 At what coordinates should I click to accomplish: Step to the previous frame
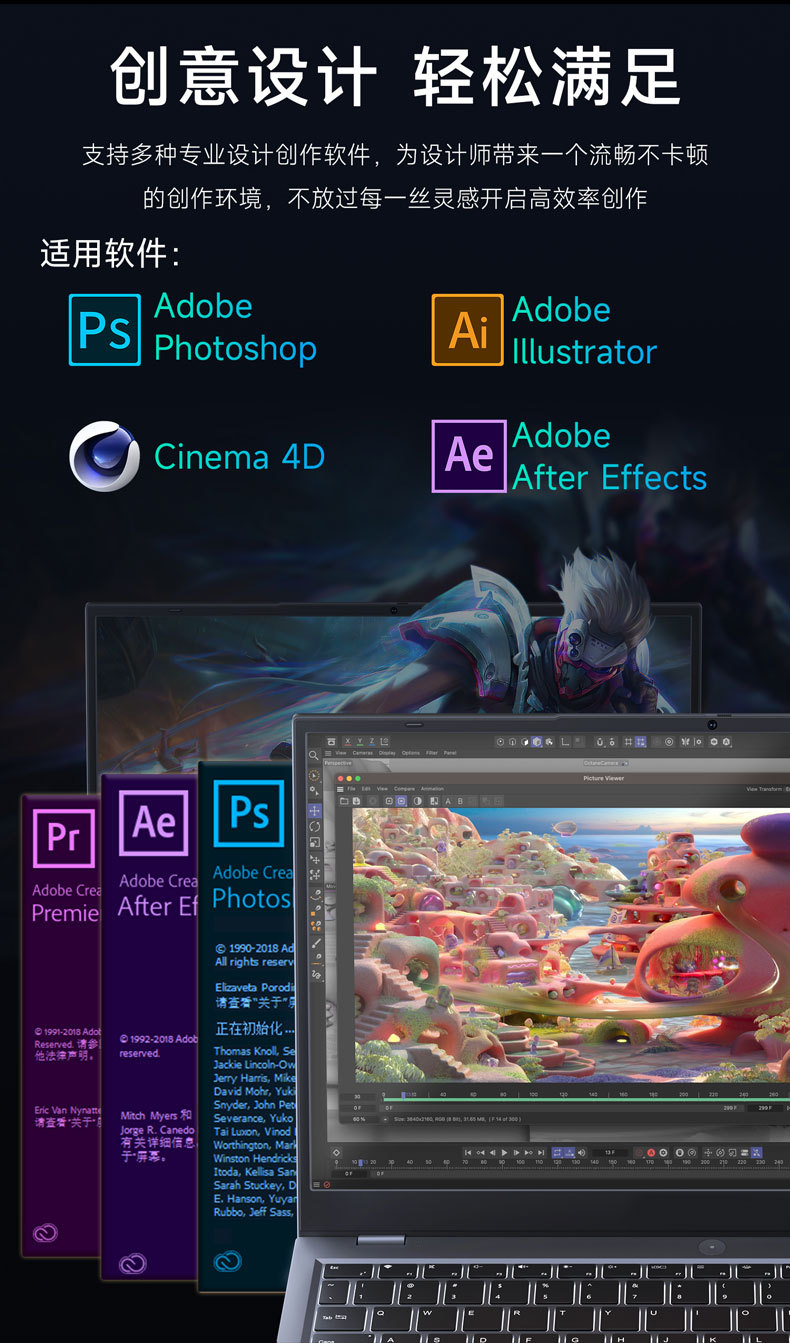[493, 1153]
